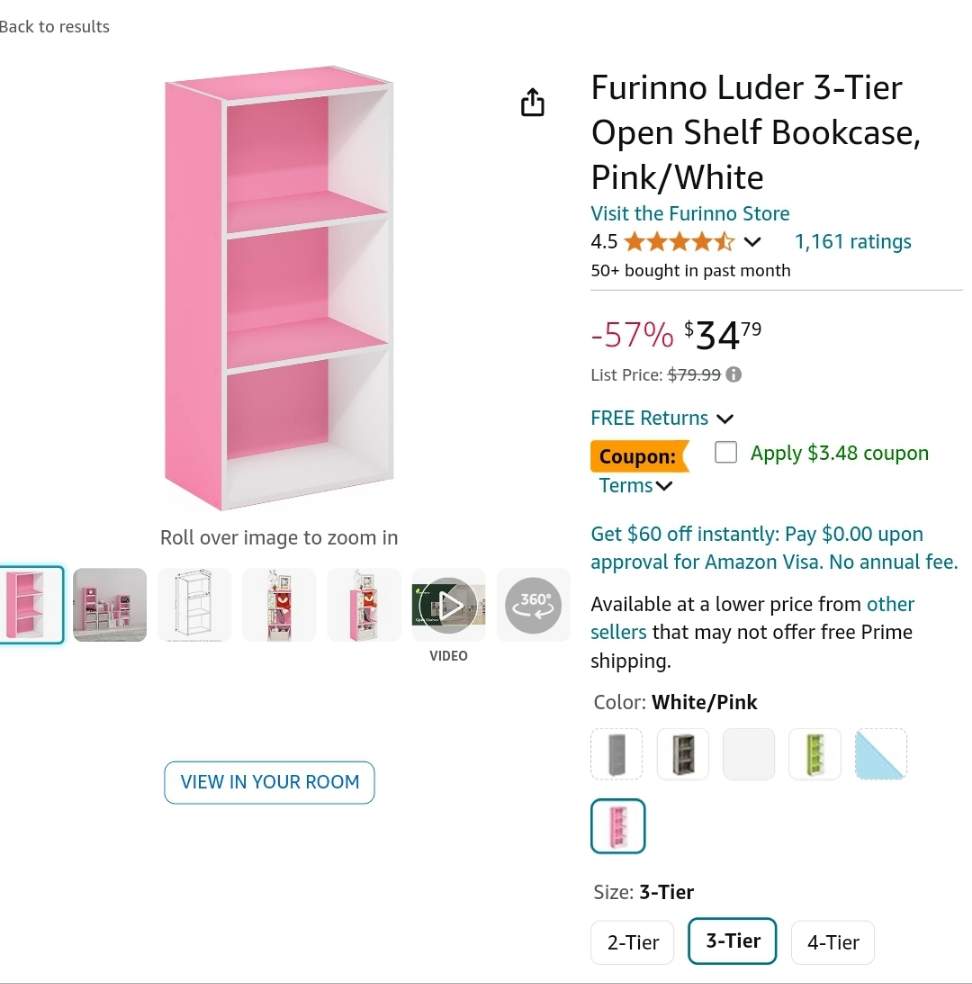Viewport: 972px width, 984px height.
Task: Expand the FREE Returns dropdown
Action: 725,419
